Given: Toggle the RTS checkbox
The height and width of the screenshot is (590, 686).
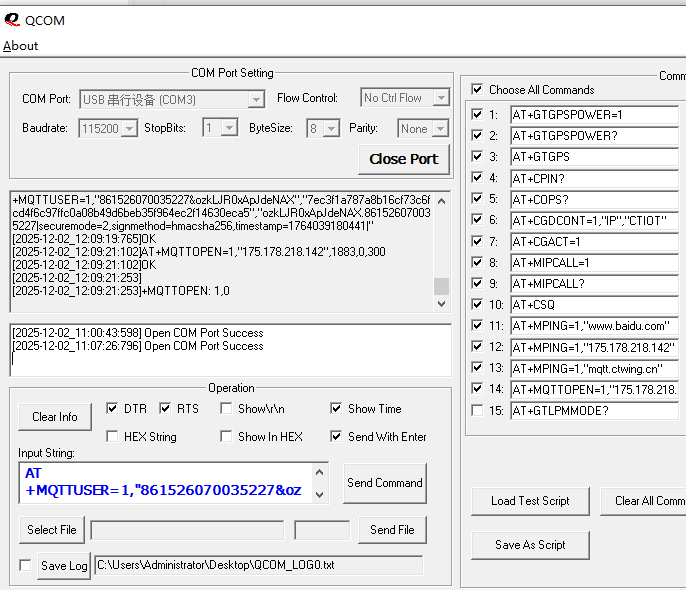Looking at the screenshot, I should point(167,409).
